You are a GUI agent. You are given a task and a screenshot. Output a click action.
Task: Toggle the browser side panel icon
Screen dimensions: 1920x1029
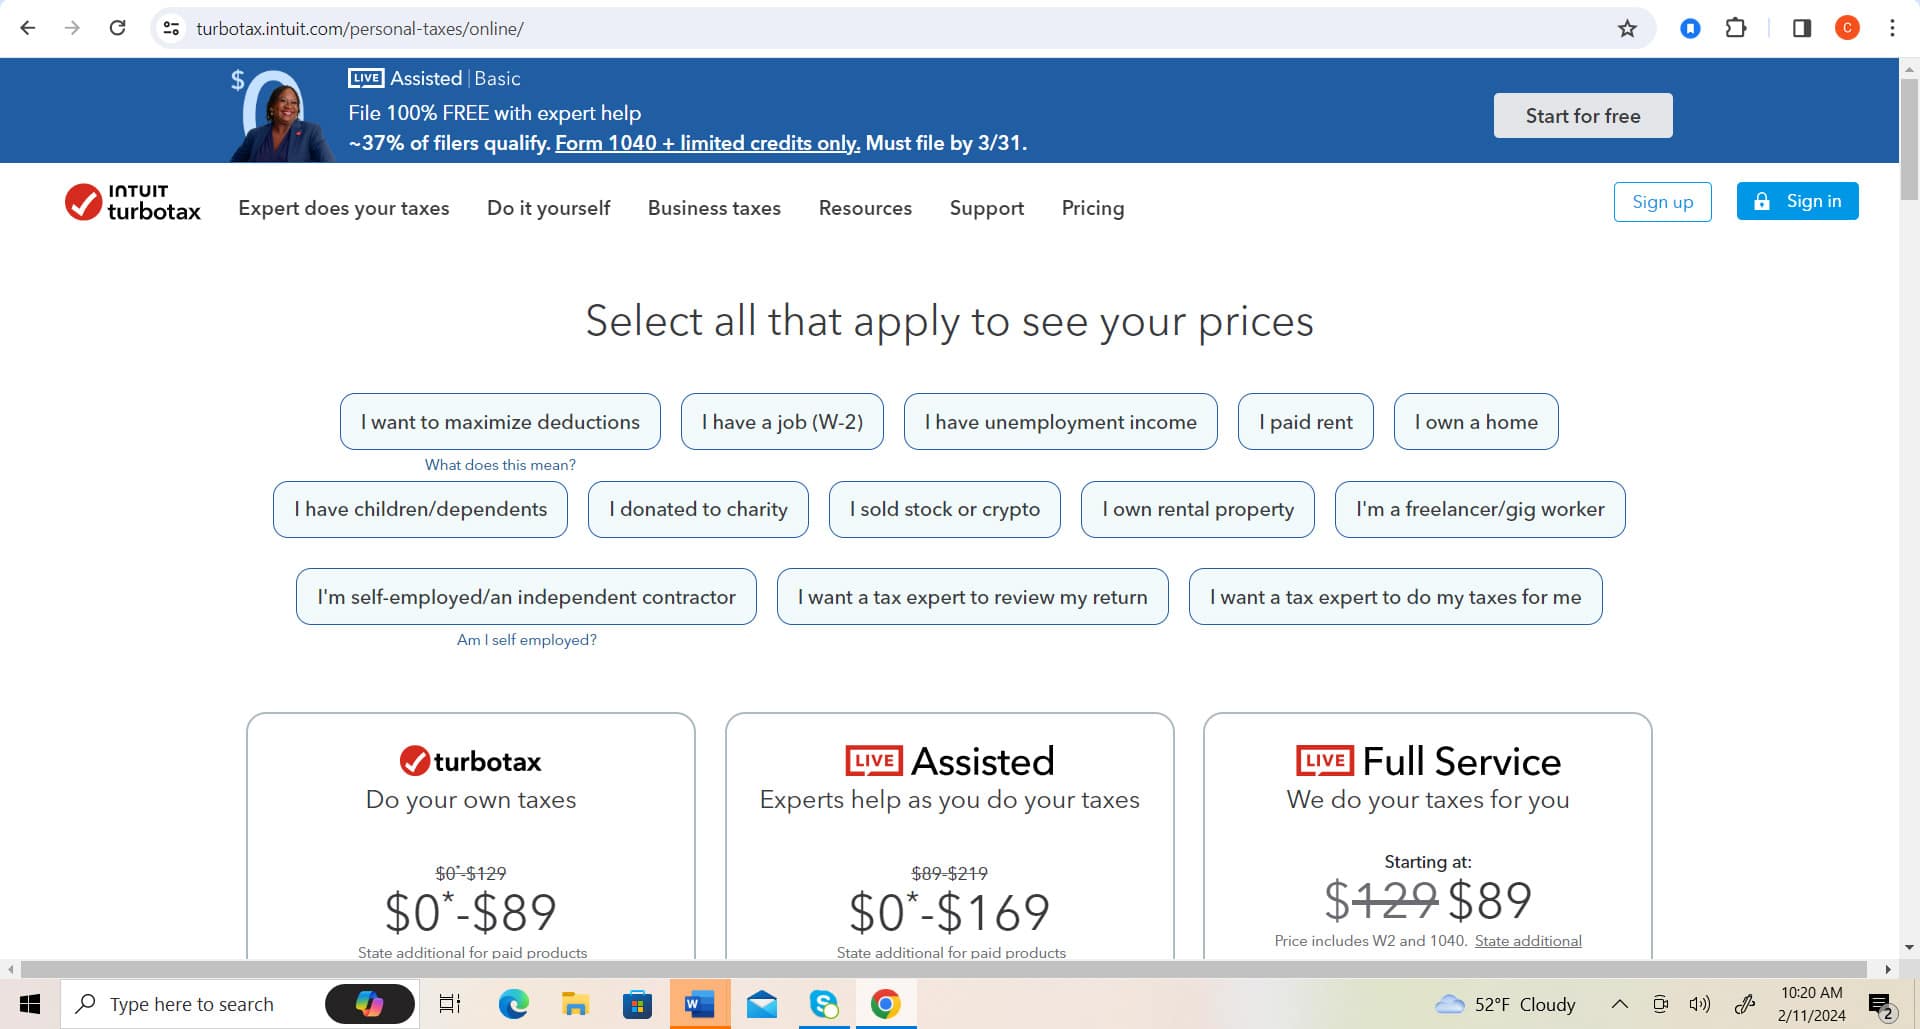(x=1802, y=28)
